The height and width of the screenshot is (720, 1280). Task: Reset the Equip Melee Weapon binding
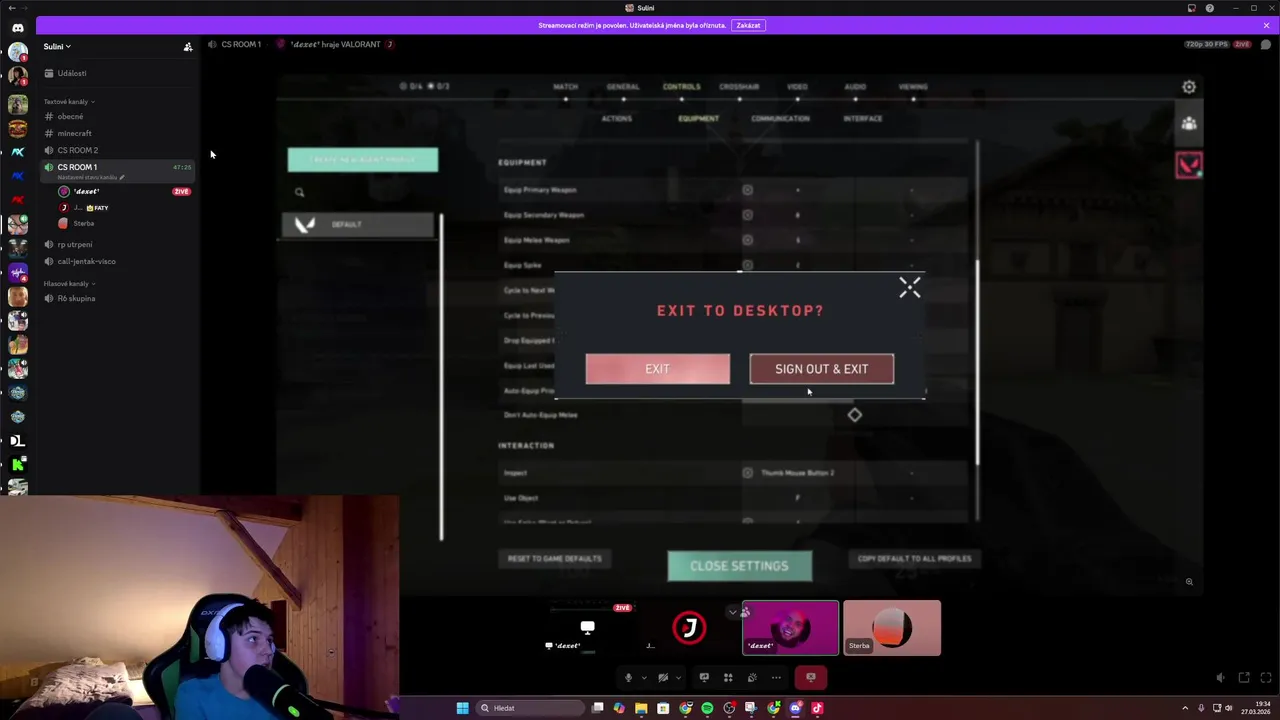[x=747, y=240]
